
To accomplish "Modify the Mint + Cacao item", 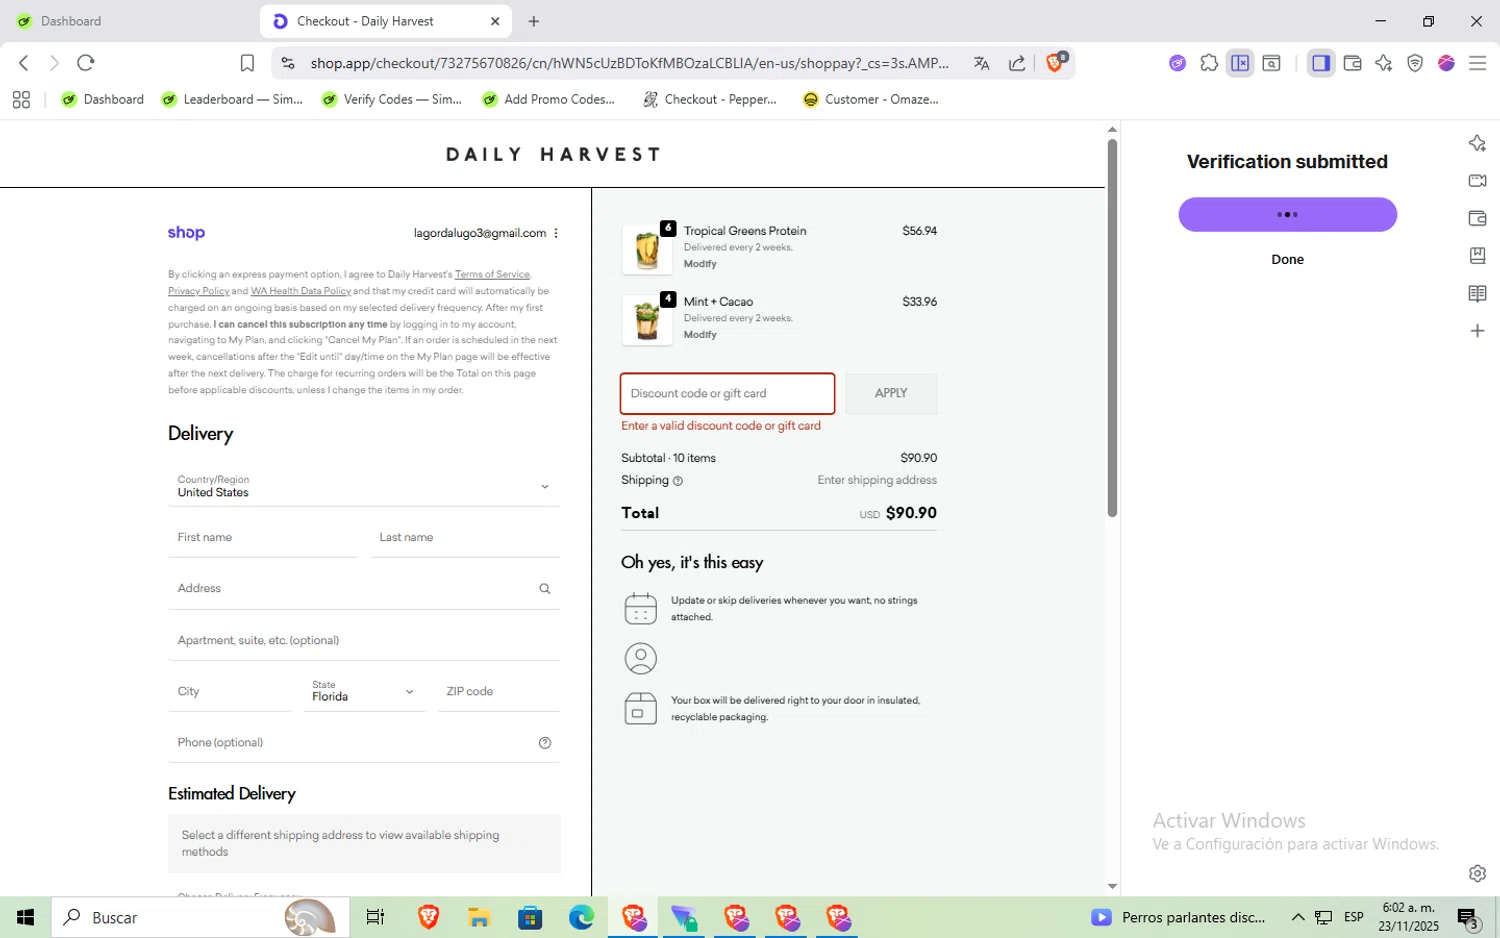I will [700, 335].
